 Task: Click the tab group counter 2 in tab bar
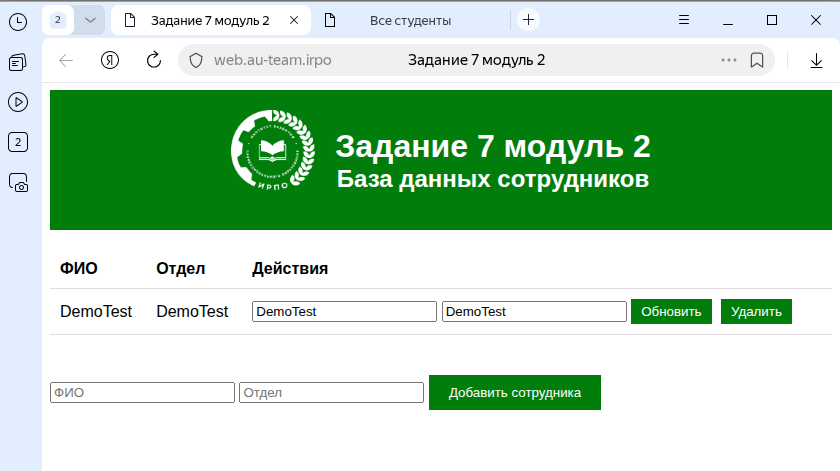pos(58,20)
